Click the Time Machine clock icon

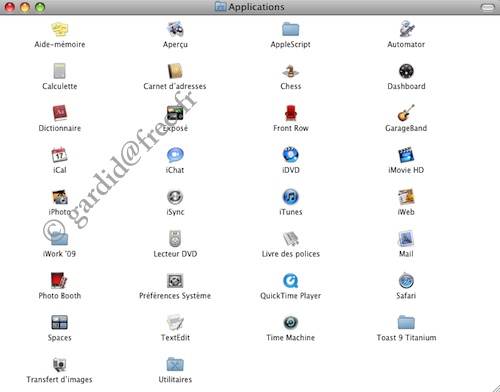pos(291,322)
